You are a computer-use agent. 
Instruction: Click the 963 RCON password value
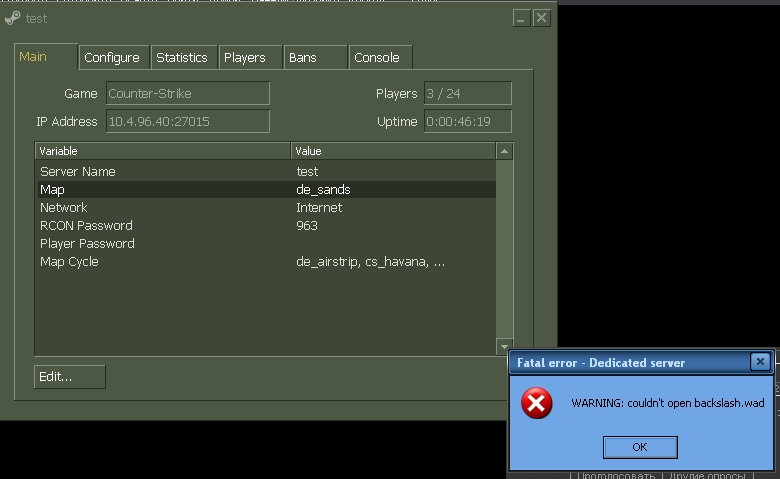(306, 225)
